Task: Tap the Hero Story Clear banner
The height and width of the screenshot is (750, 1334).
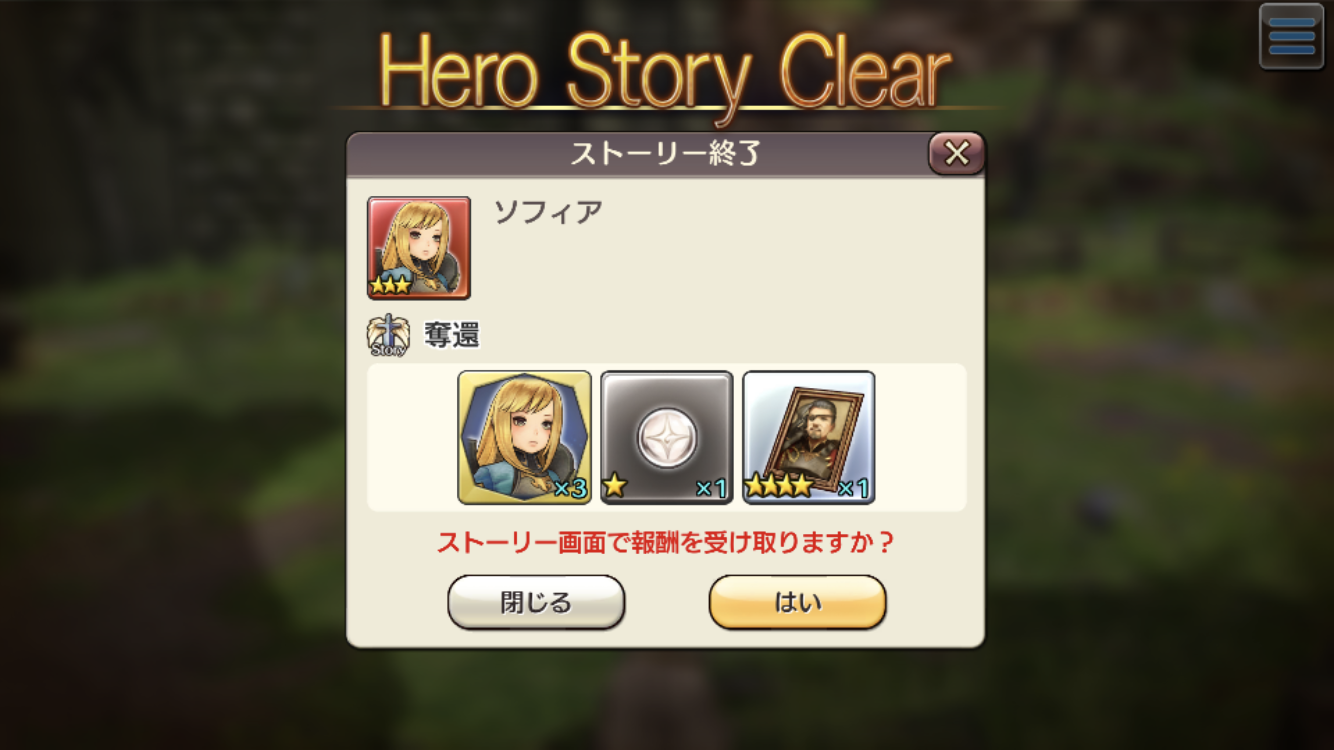Action: (x=665, y=73)
